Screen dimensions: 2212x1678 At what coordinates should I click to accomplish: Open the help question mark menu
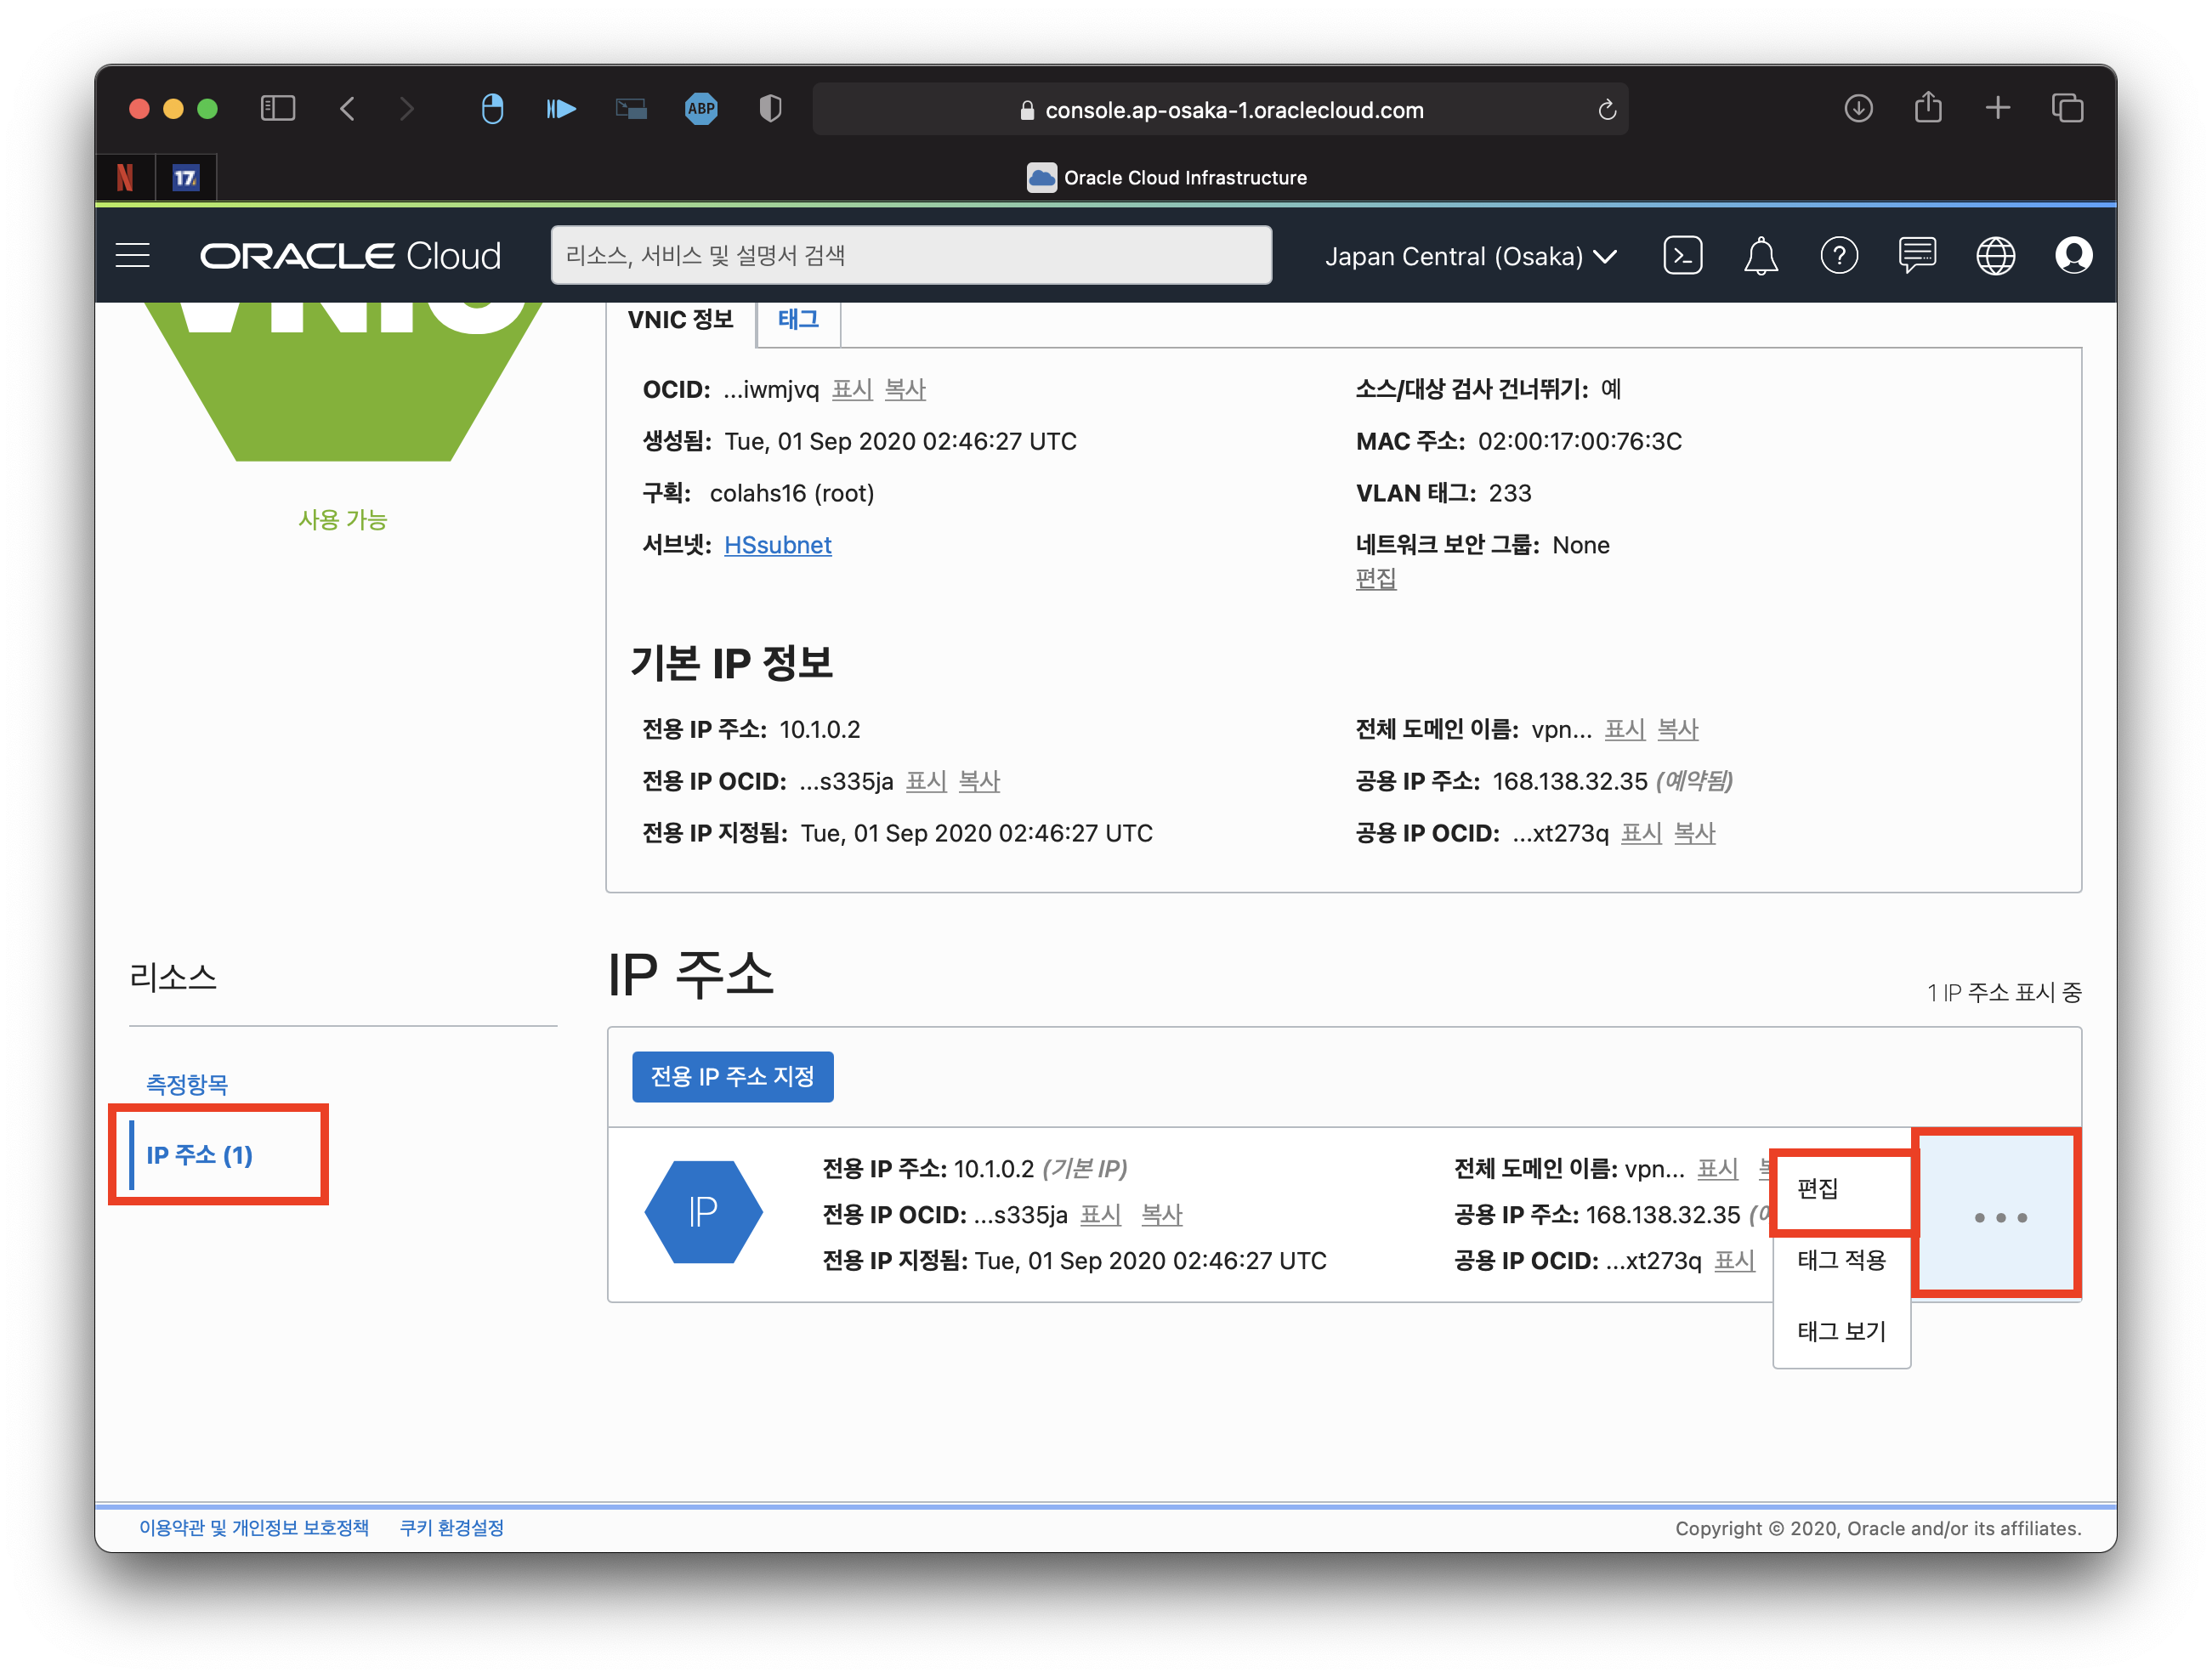click(x=1838, y=256)
